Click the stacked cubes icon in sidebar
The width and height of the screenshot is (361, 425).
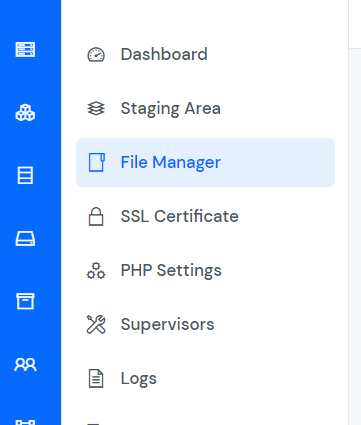[x=25, y=112]
